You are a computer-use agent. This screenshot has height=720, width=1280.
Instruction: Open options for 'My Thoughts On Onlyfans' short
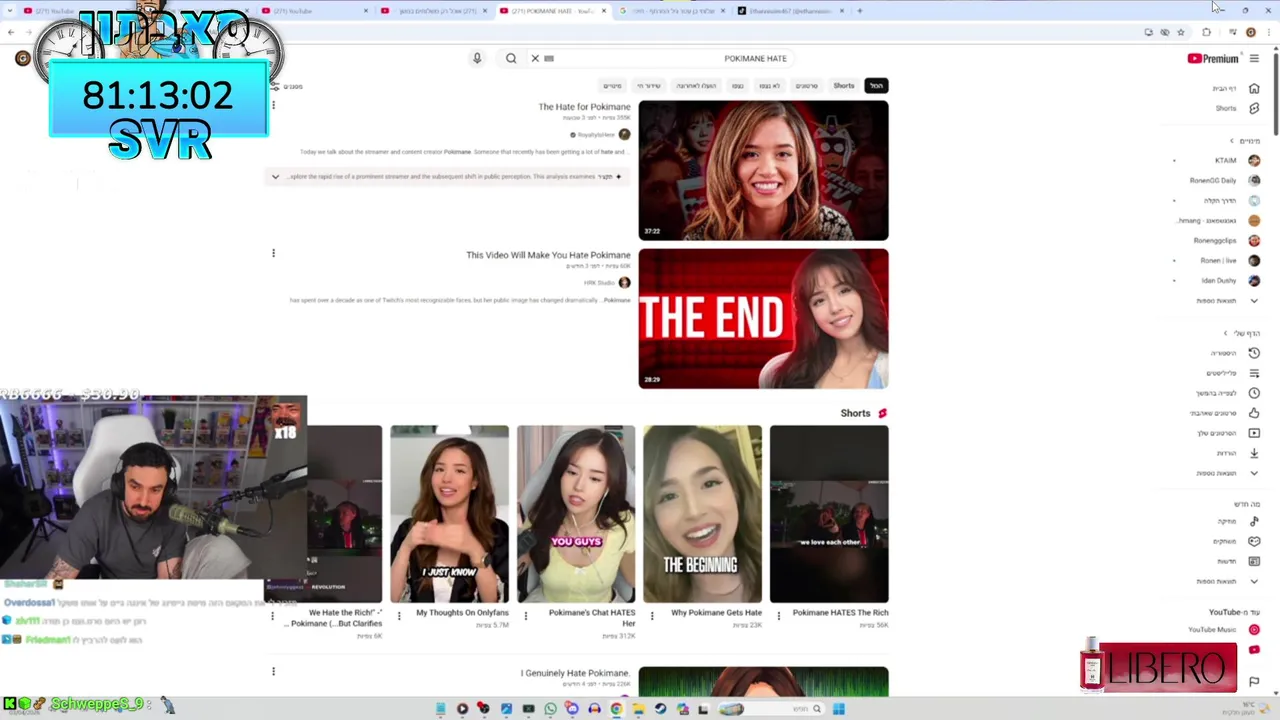coord(399,616)
